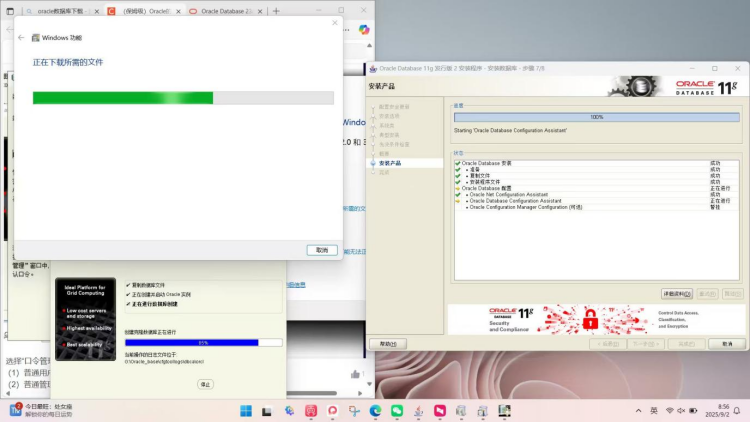The width and height of the screenshot is (751, 422).
Task: Click 停止 to stop database creation
Action: 205,384
